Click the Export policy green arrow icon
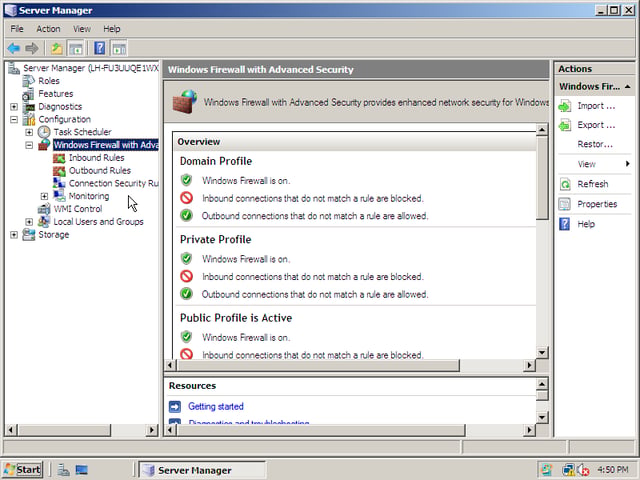 point(565,125)
